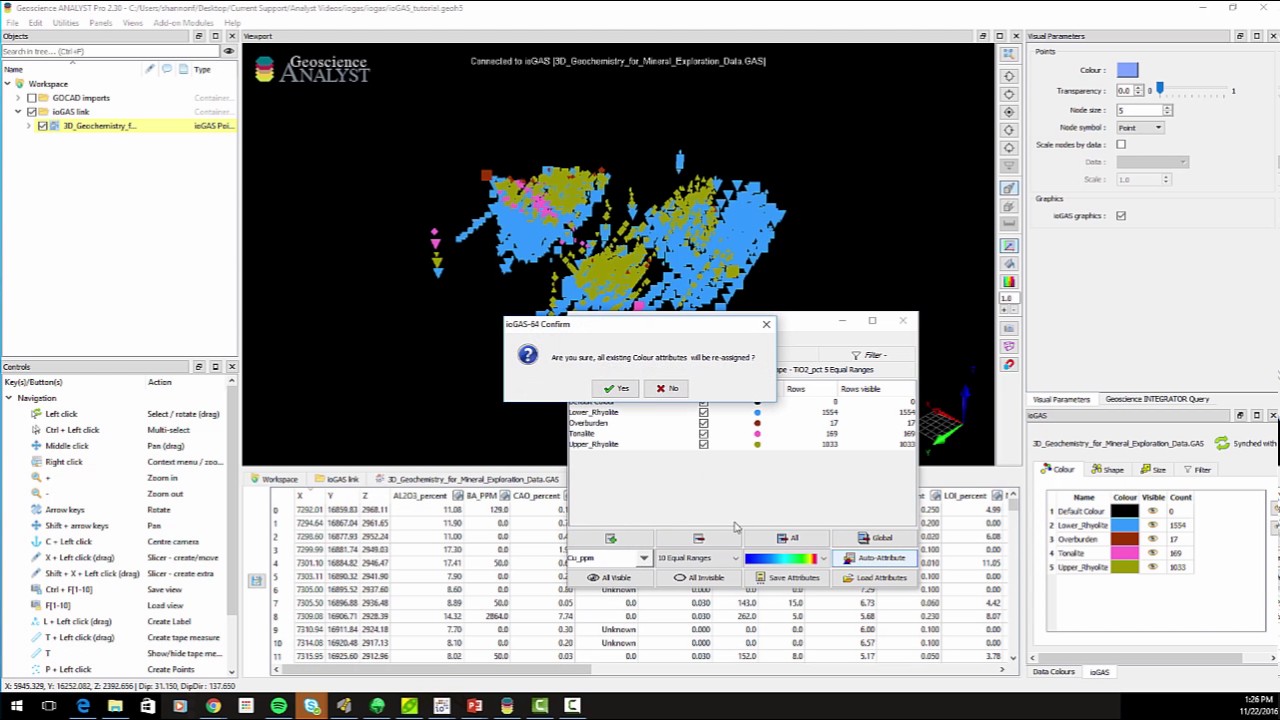Switch to the Data Colours bottom tab
The height and width of the screenshot is (720, 1280).
[x=1054, y=672]
